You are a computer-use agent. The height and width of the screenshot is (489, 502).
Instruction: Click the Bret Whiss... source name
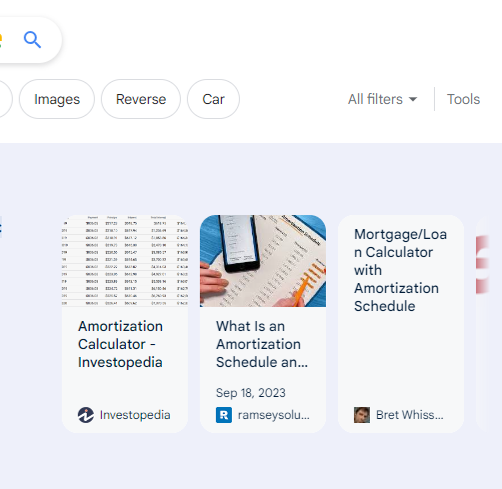[410, 415]
